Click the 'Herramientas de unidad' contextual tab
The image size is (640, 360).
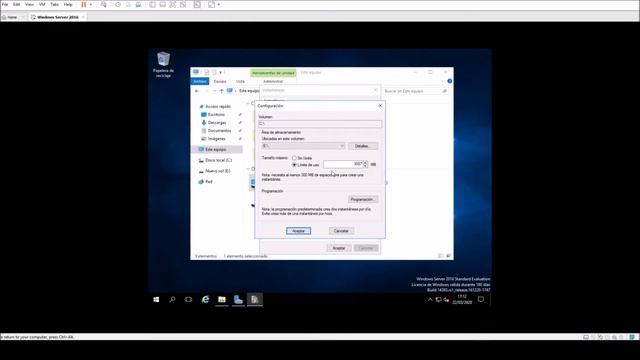(x=273, y=73)
